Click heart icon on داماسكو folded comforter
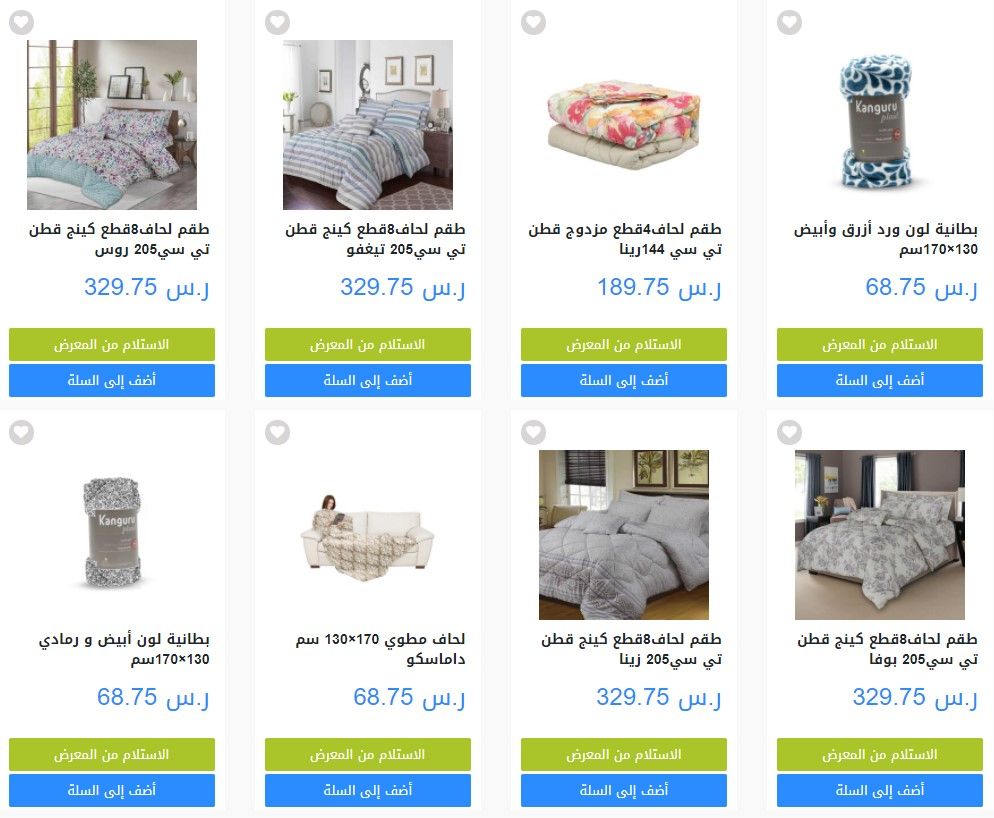 [278, 432]
